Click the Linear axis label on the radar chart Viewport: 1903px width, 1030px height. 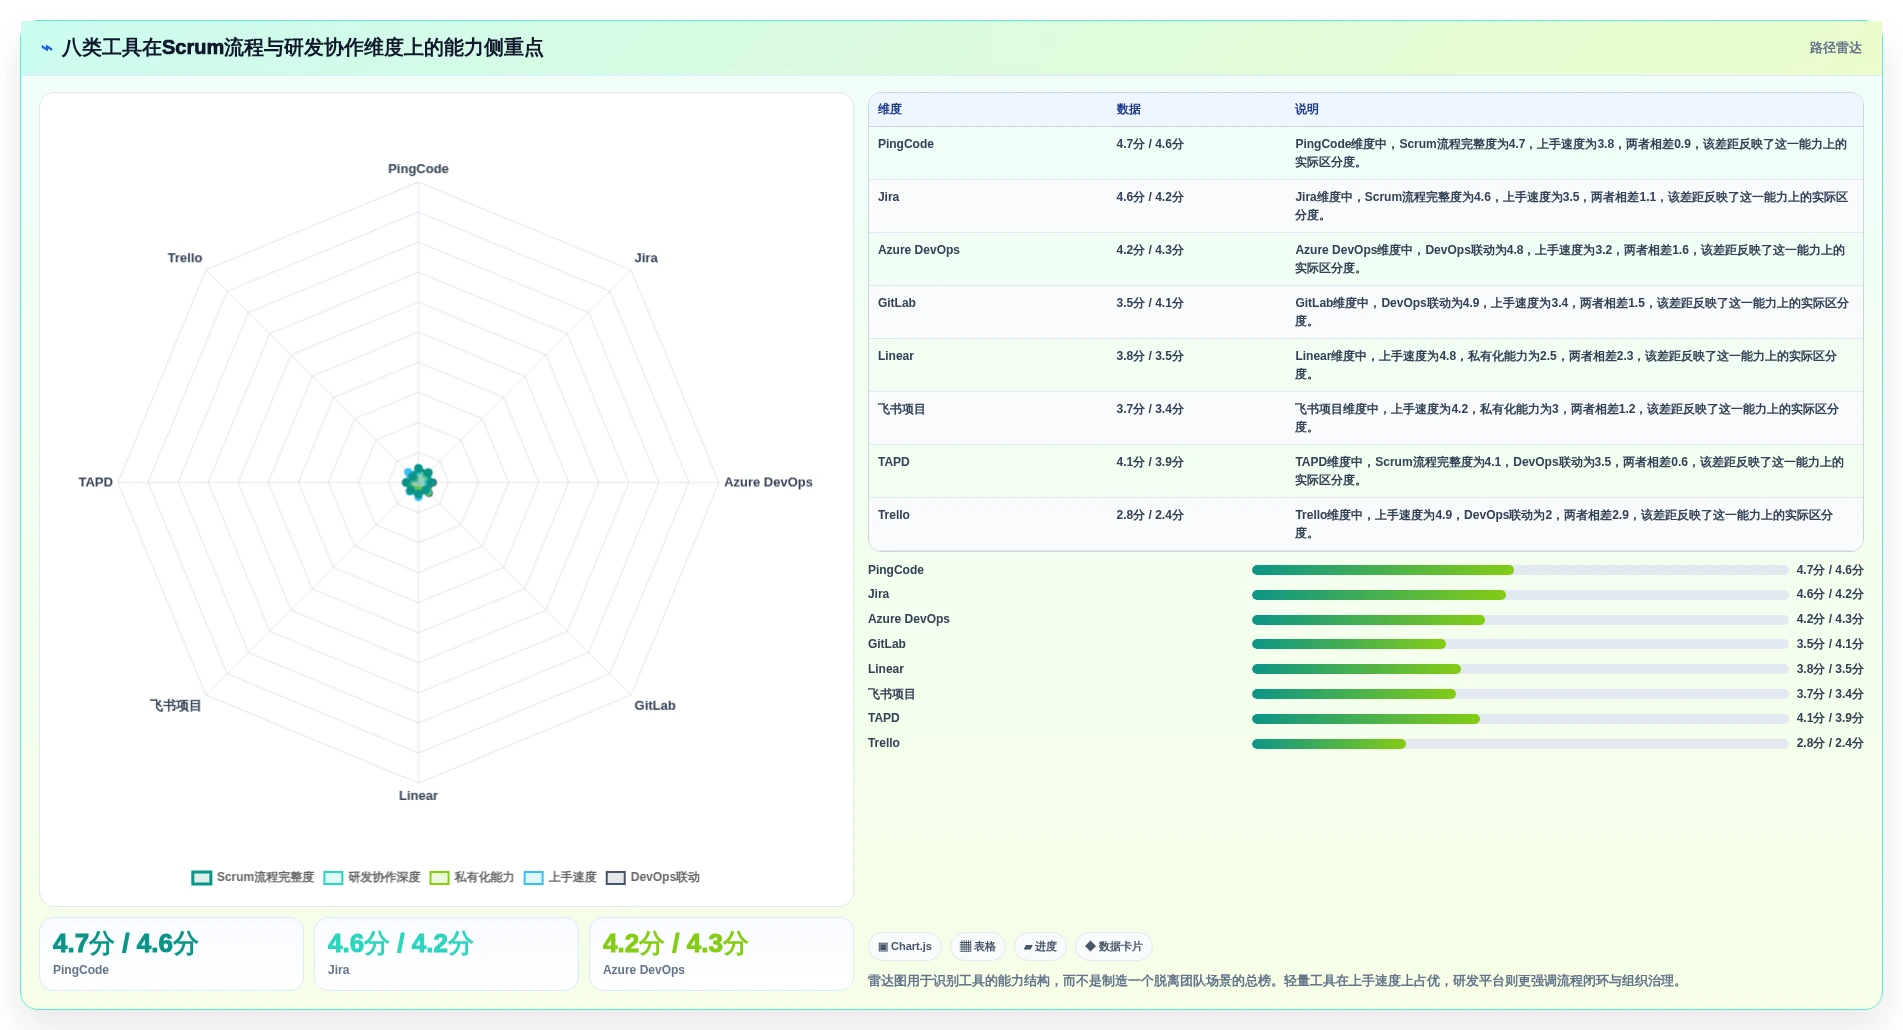(418, 796)
